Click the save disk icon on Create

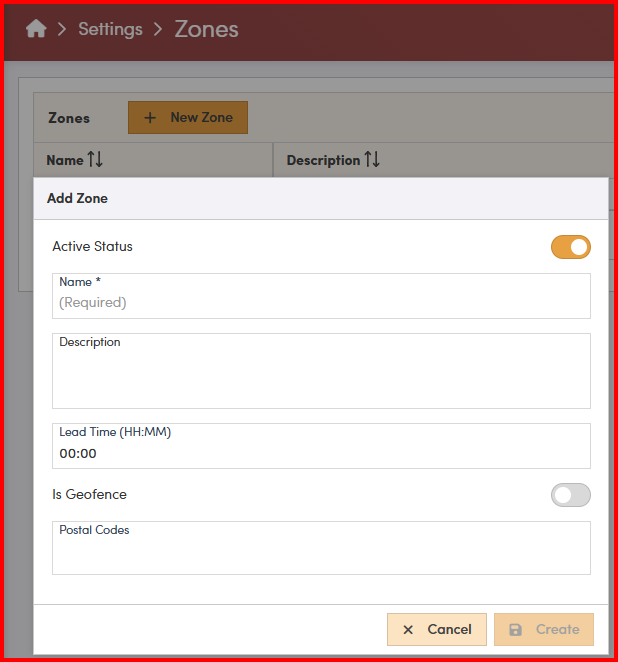click(x=516, y=630)
